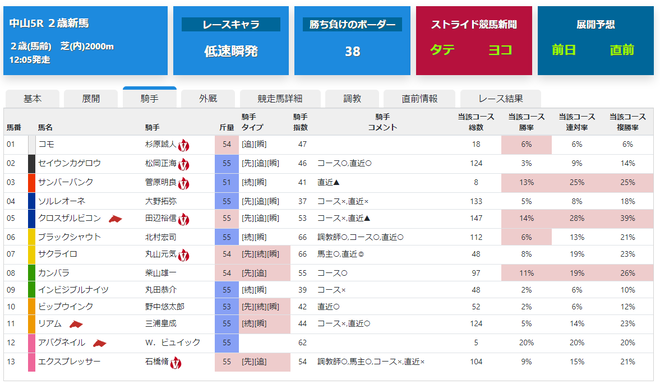Click weight 53 in ビップウインク row

[x=227, y=306]
